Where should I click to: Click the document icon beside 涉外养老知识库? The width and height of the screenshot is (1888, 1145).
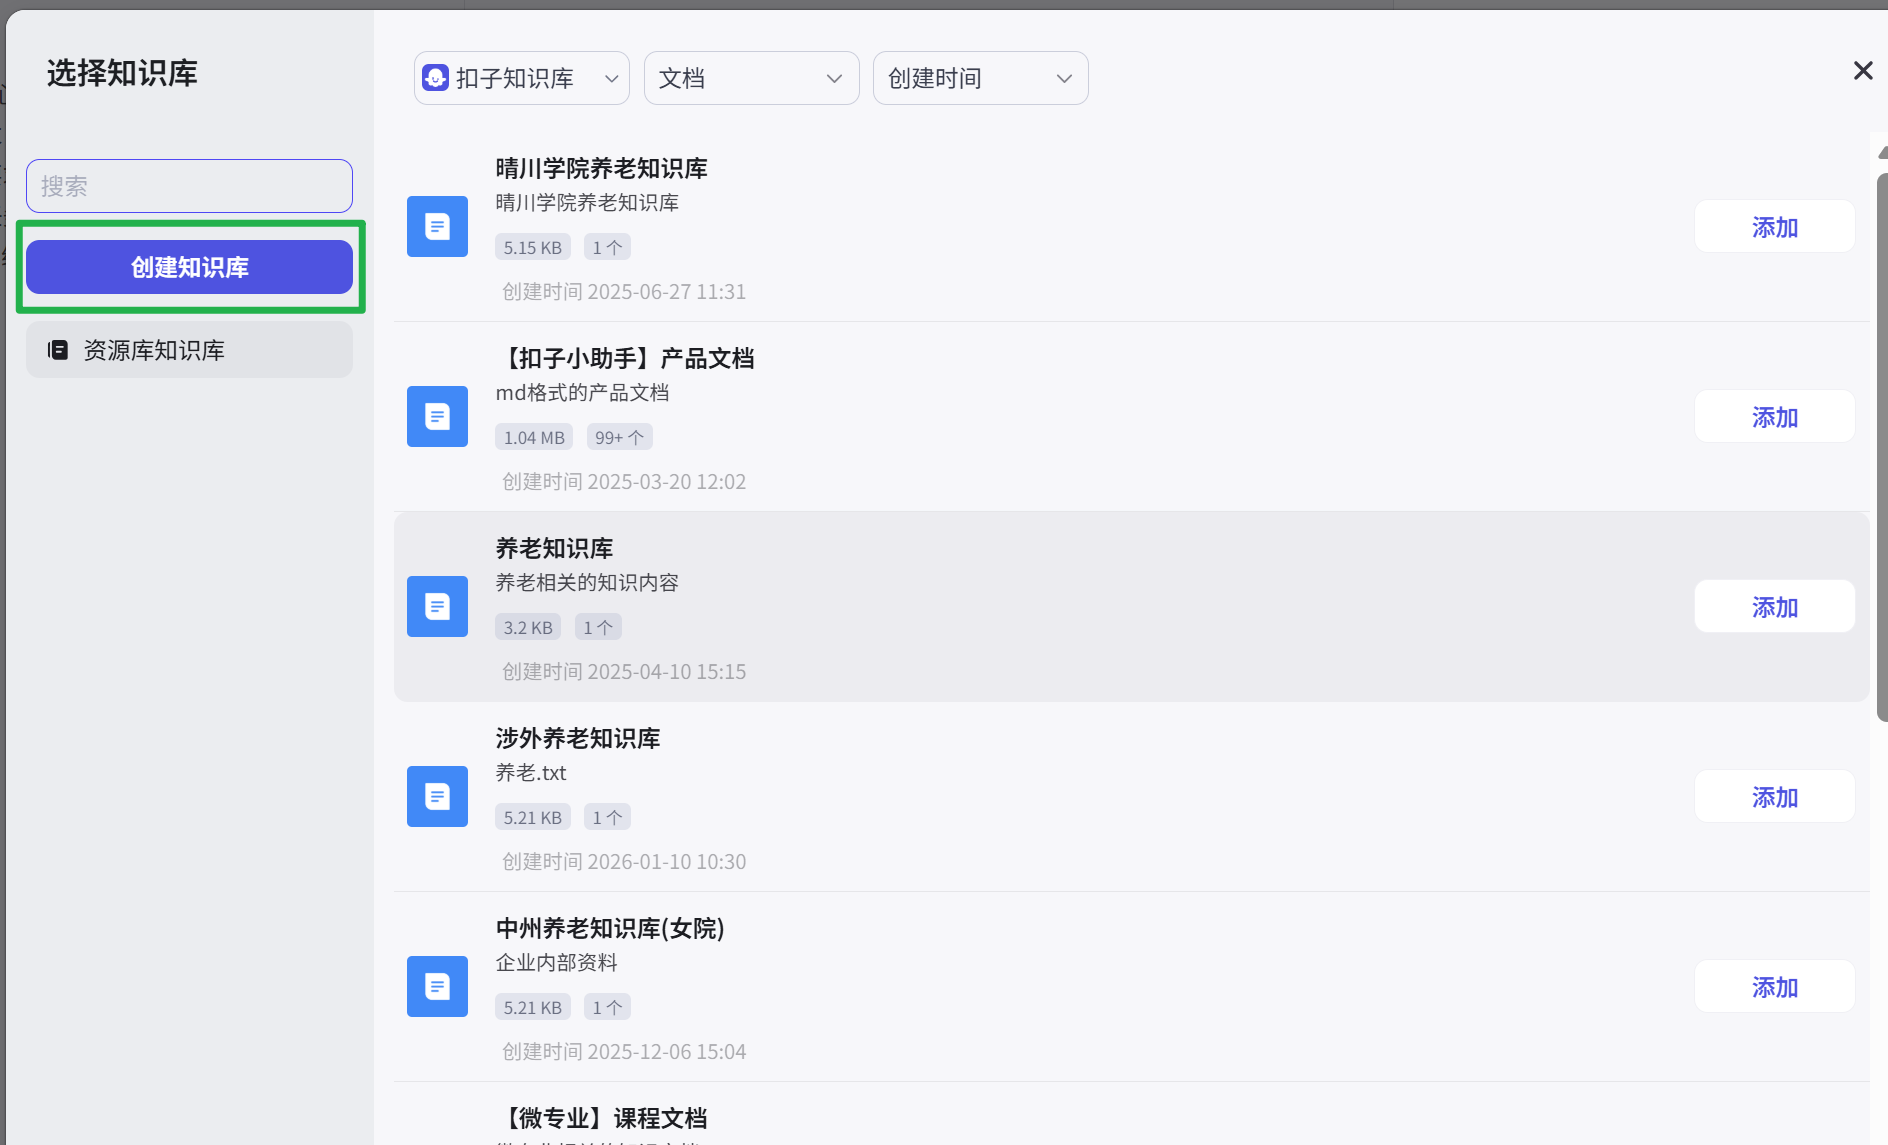pyautogui.click(x=437, y=796)
